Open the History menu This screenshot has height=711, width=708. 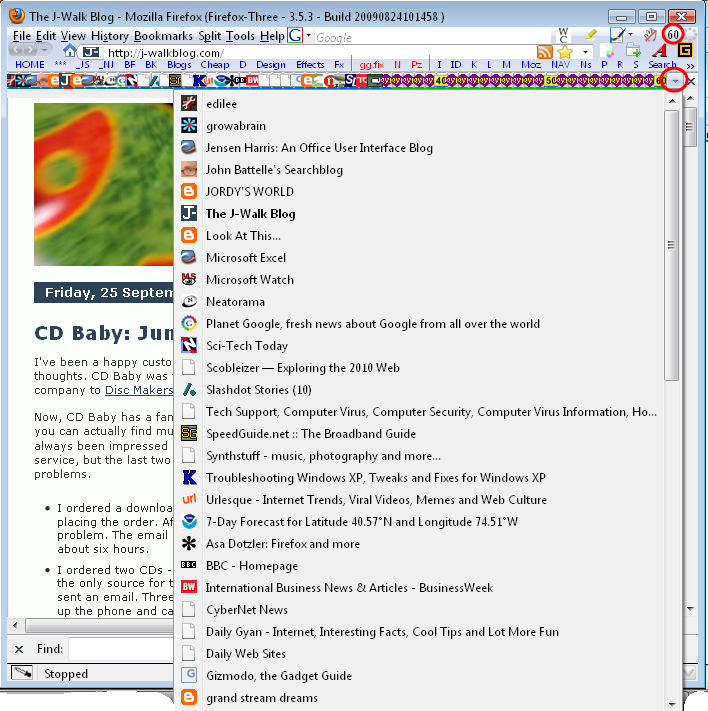110,36
